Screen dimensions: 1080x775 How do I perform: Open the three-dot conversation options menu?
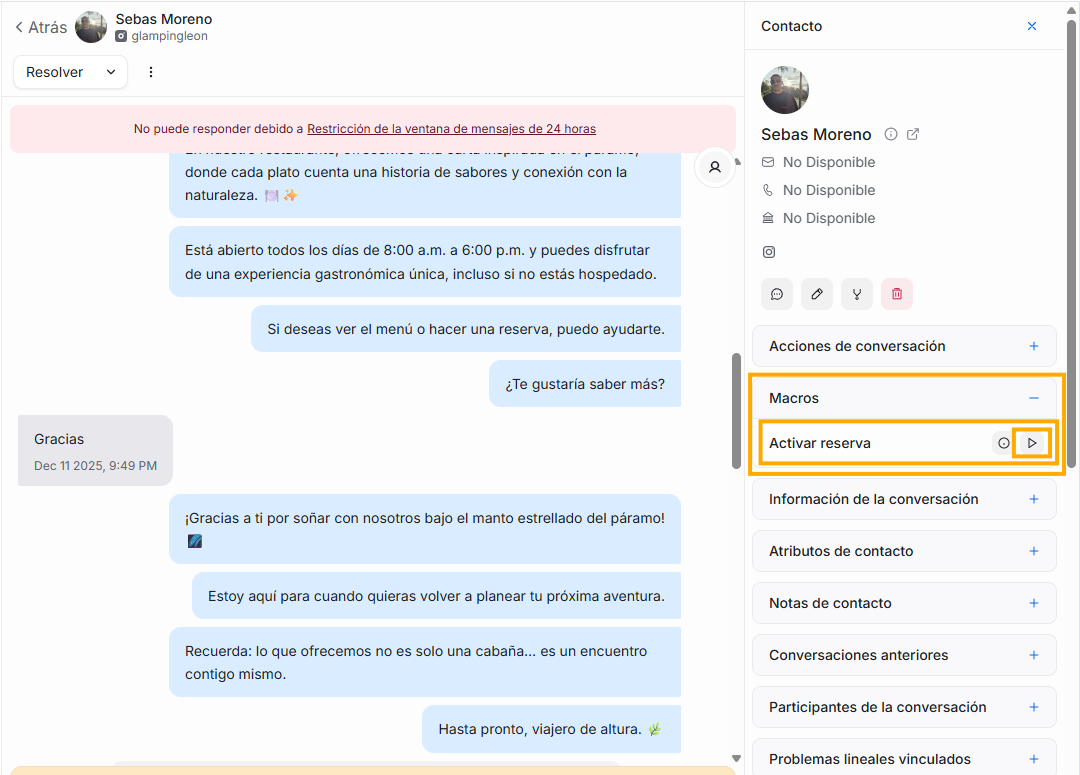[151, 72]
